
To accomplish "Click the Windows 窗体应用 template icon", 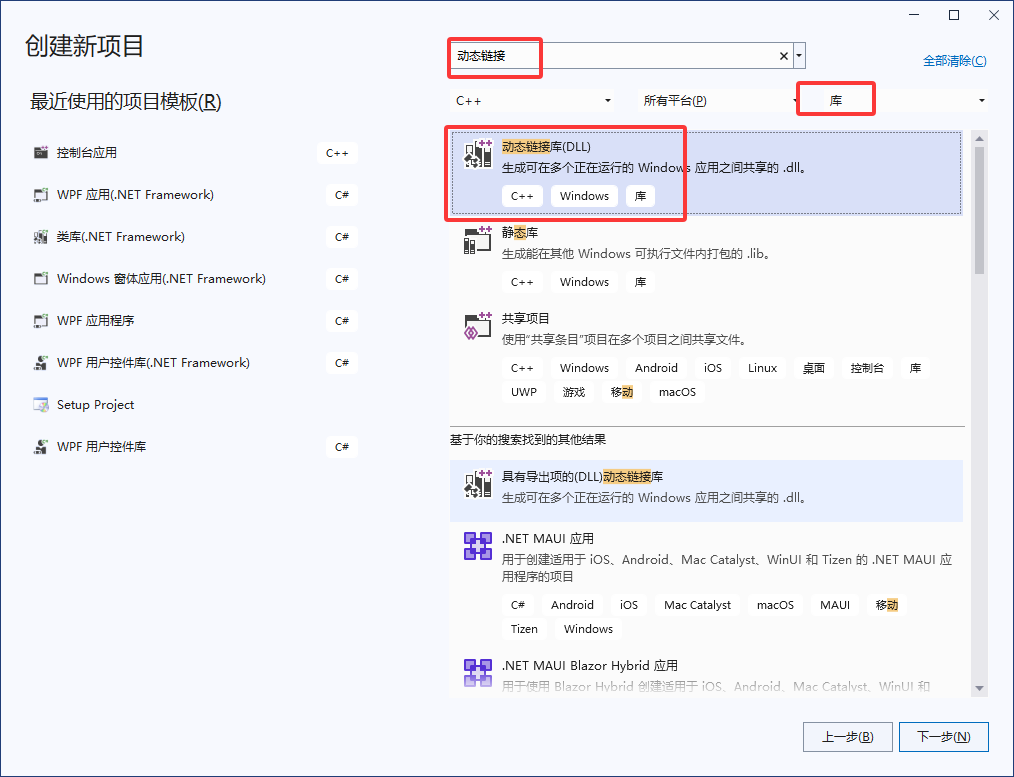I will pyautogui.click(x=41, y=279).
